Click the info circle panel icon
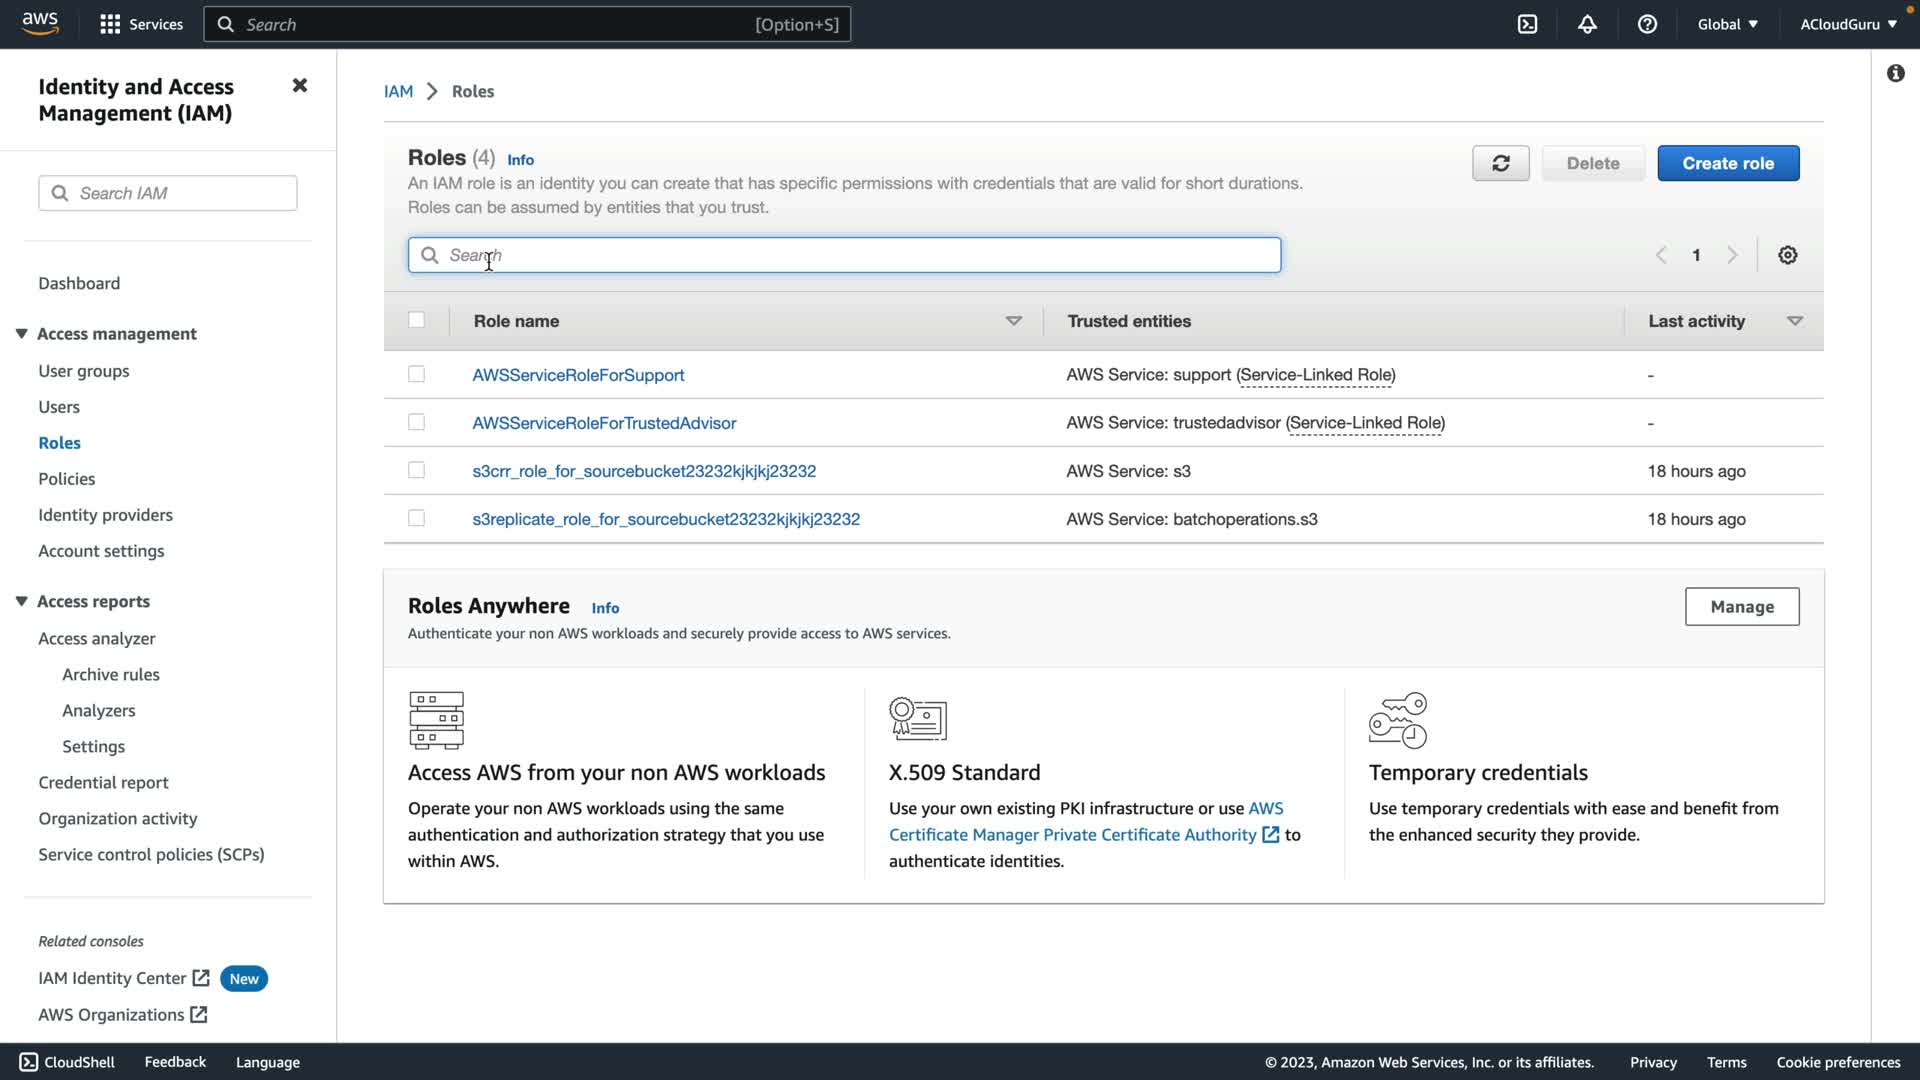Screen dimensions: 1920x1080 [1895, 73]
